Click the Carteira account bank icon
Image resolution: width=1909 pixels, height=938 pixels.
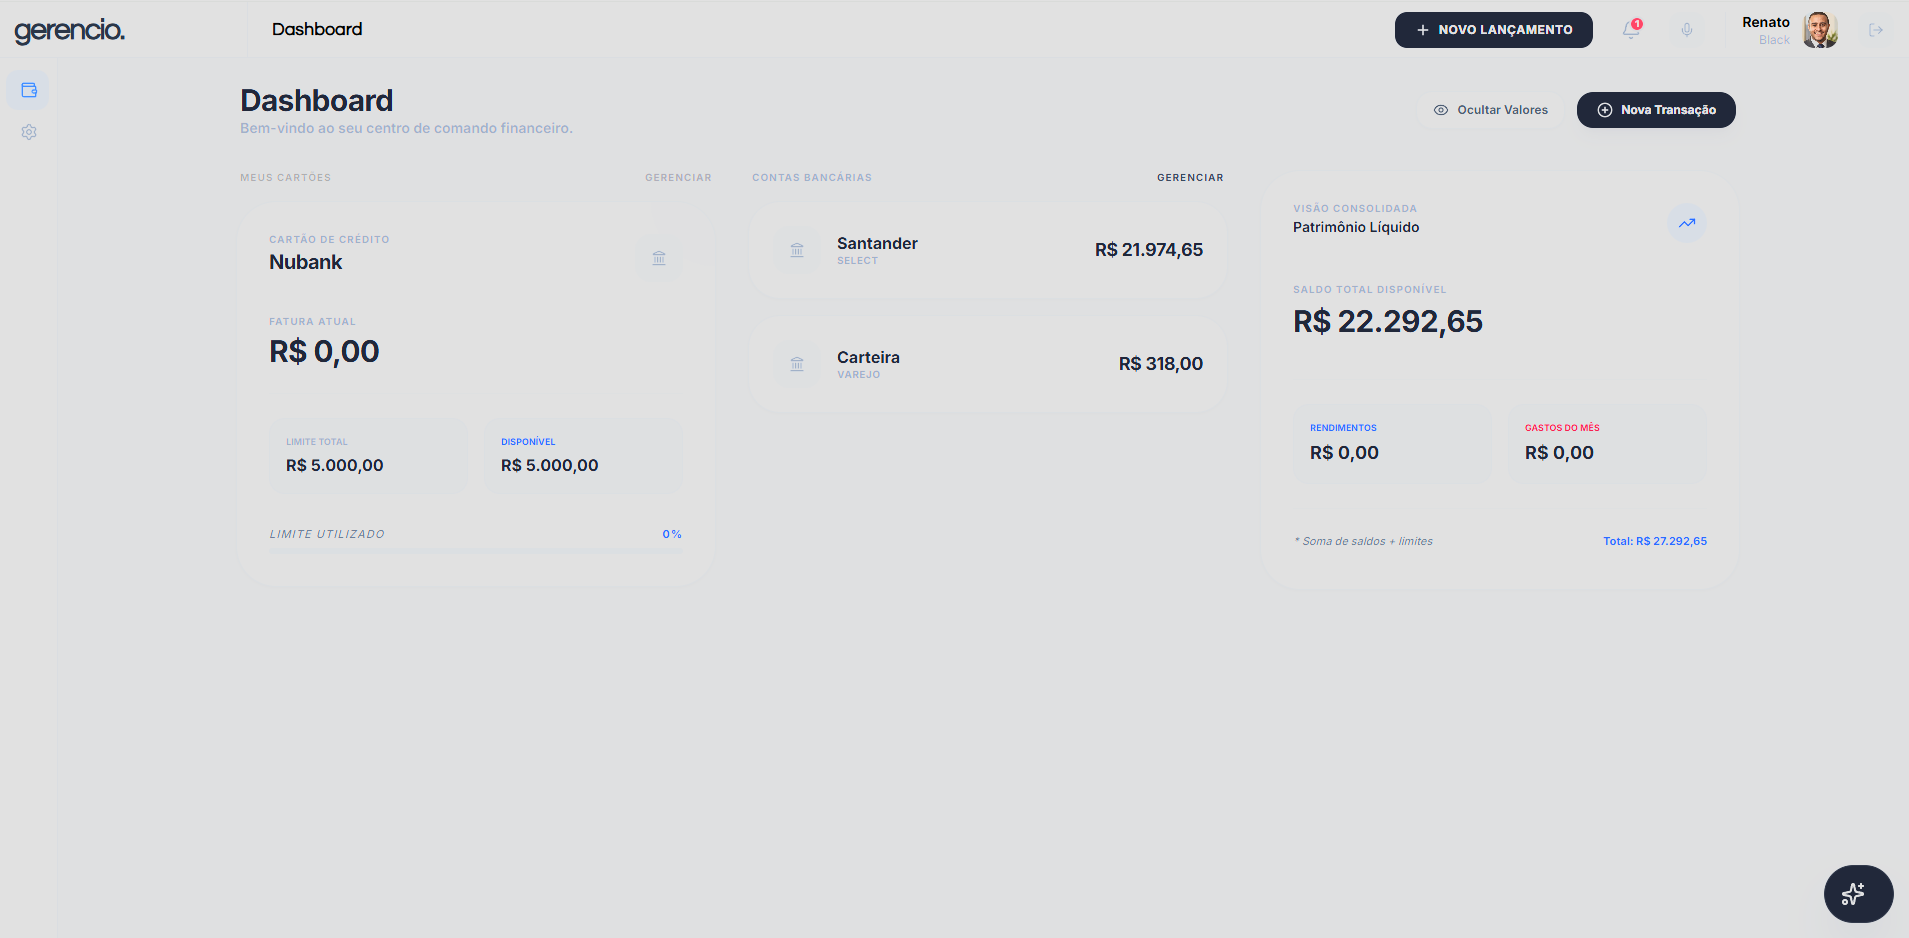point(797,364)
